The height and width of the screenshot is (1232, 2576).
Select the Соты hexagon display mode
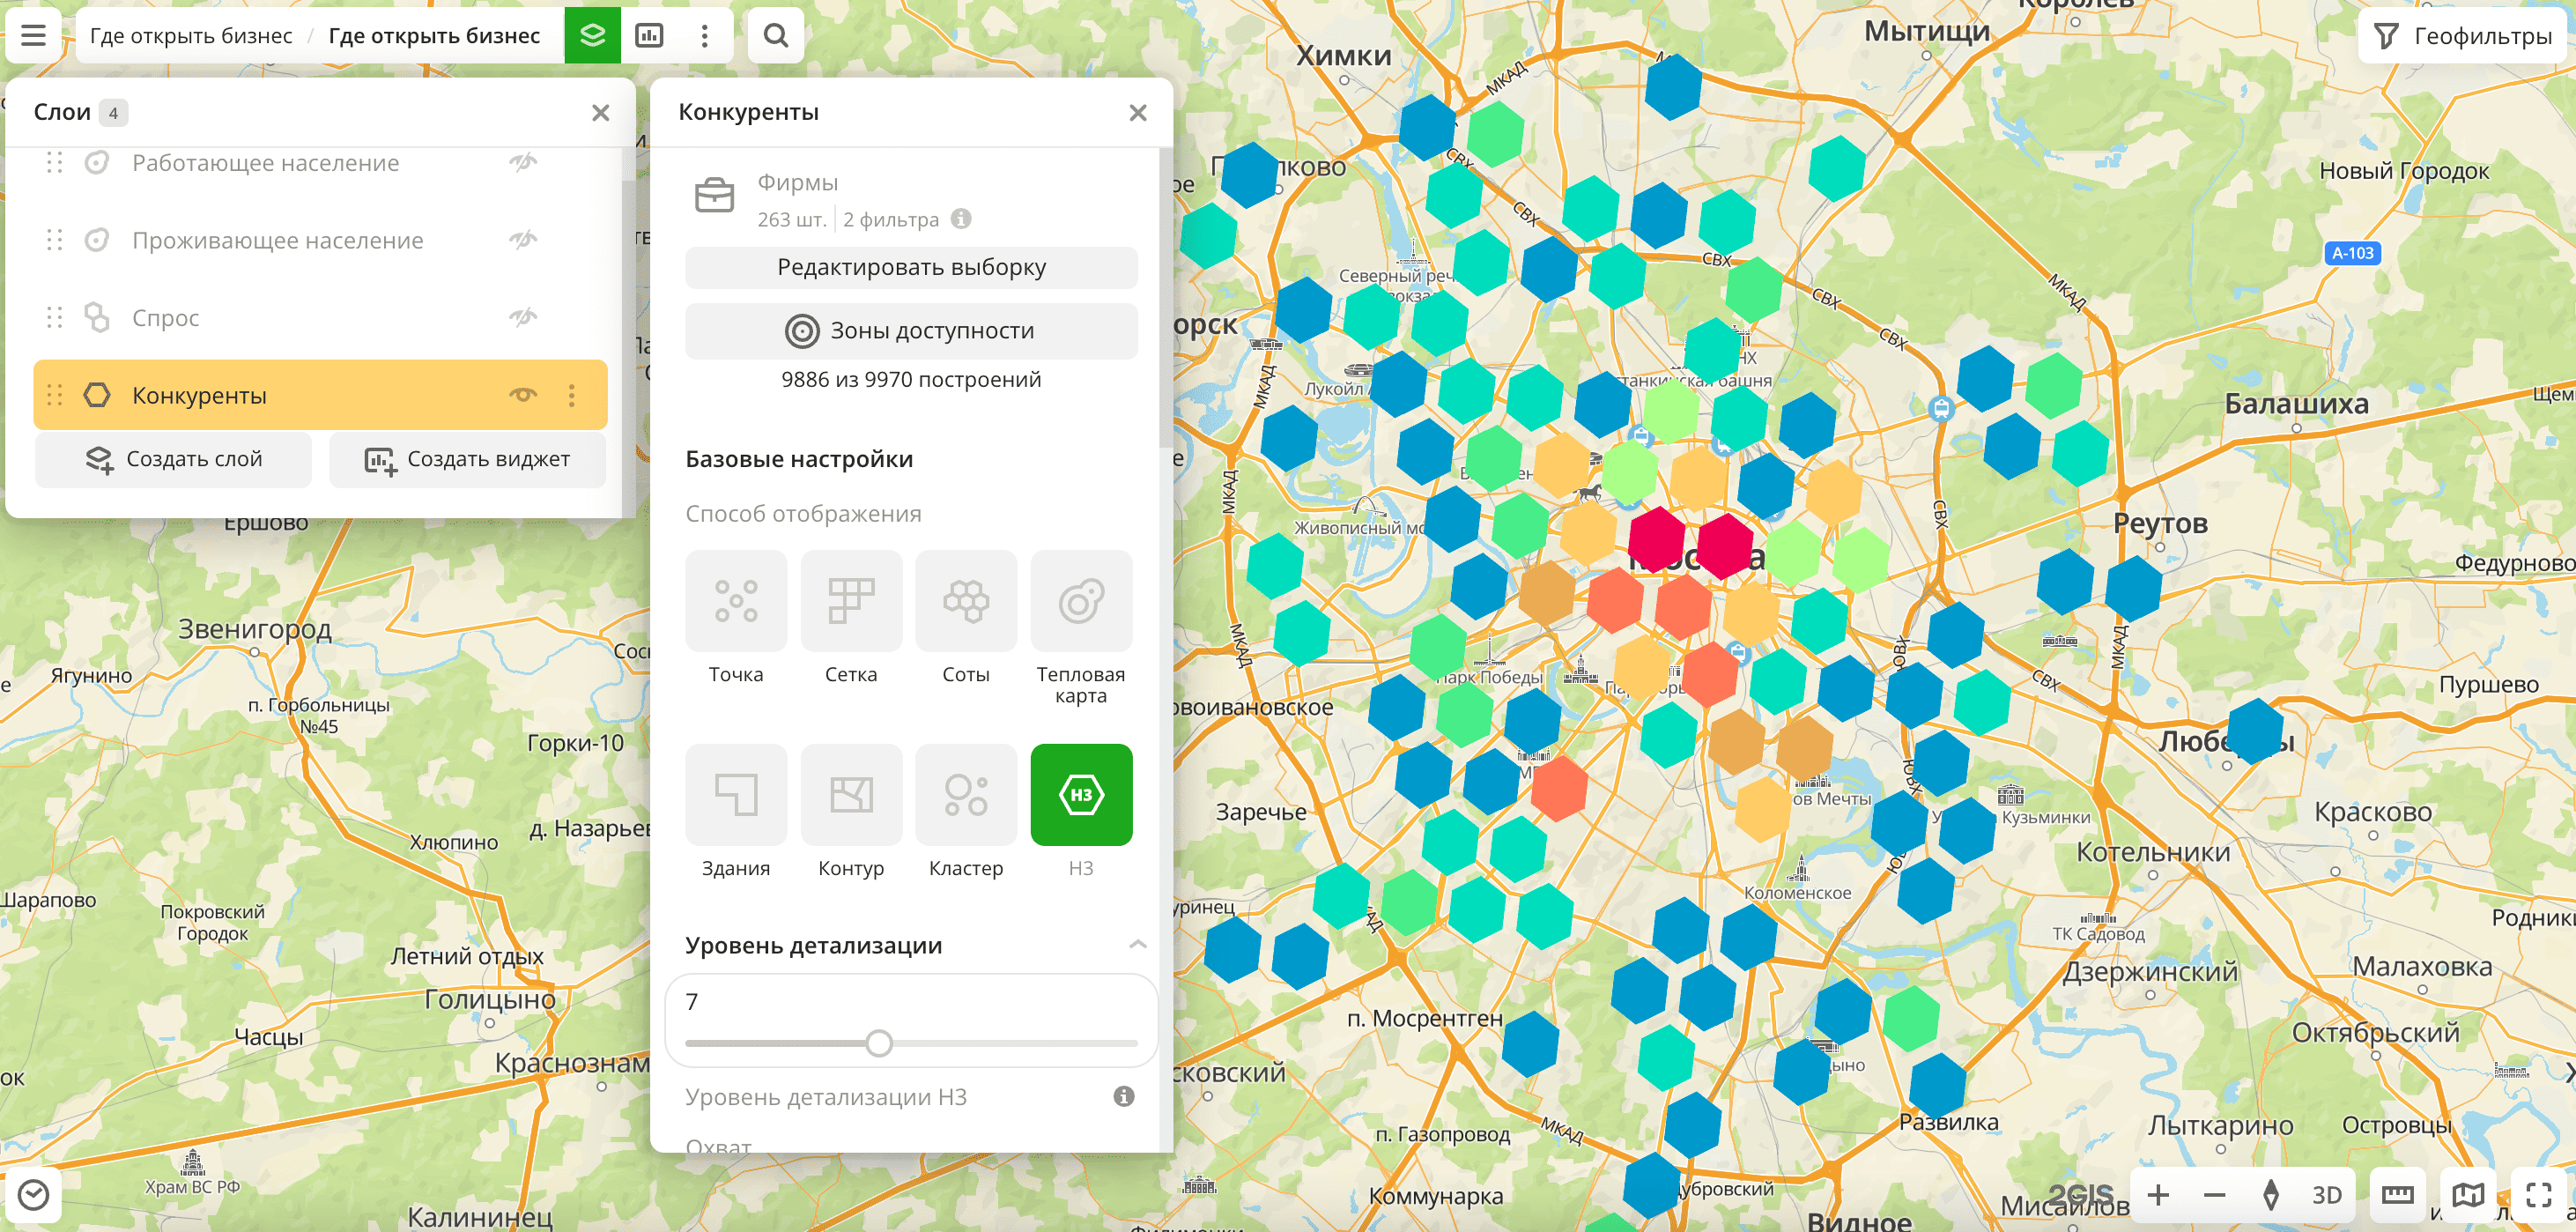coord(965,602)
